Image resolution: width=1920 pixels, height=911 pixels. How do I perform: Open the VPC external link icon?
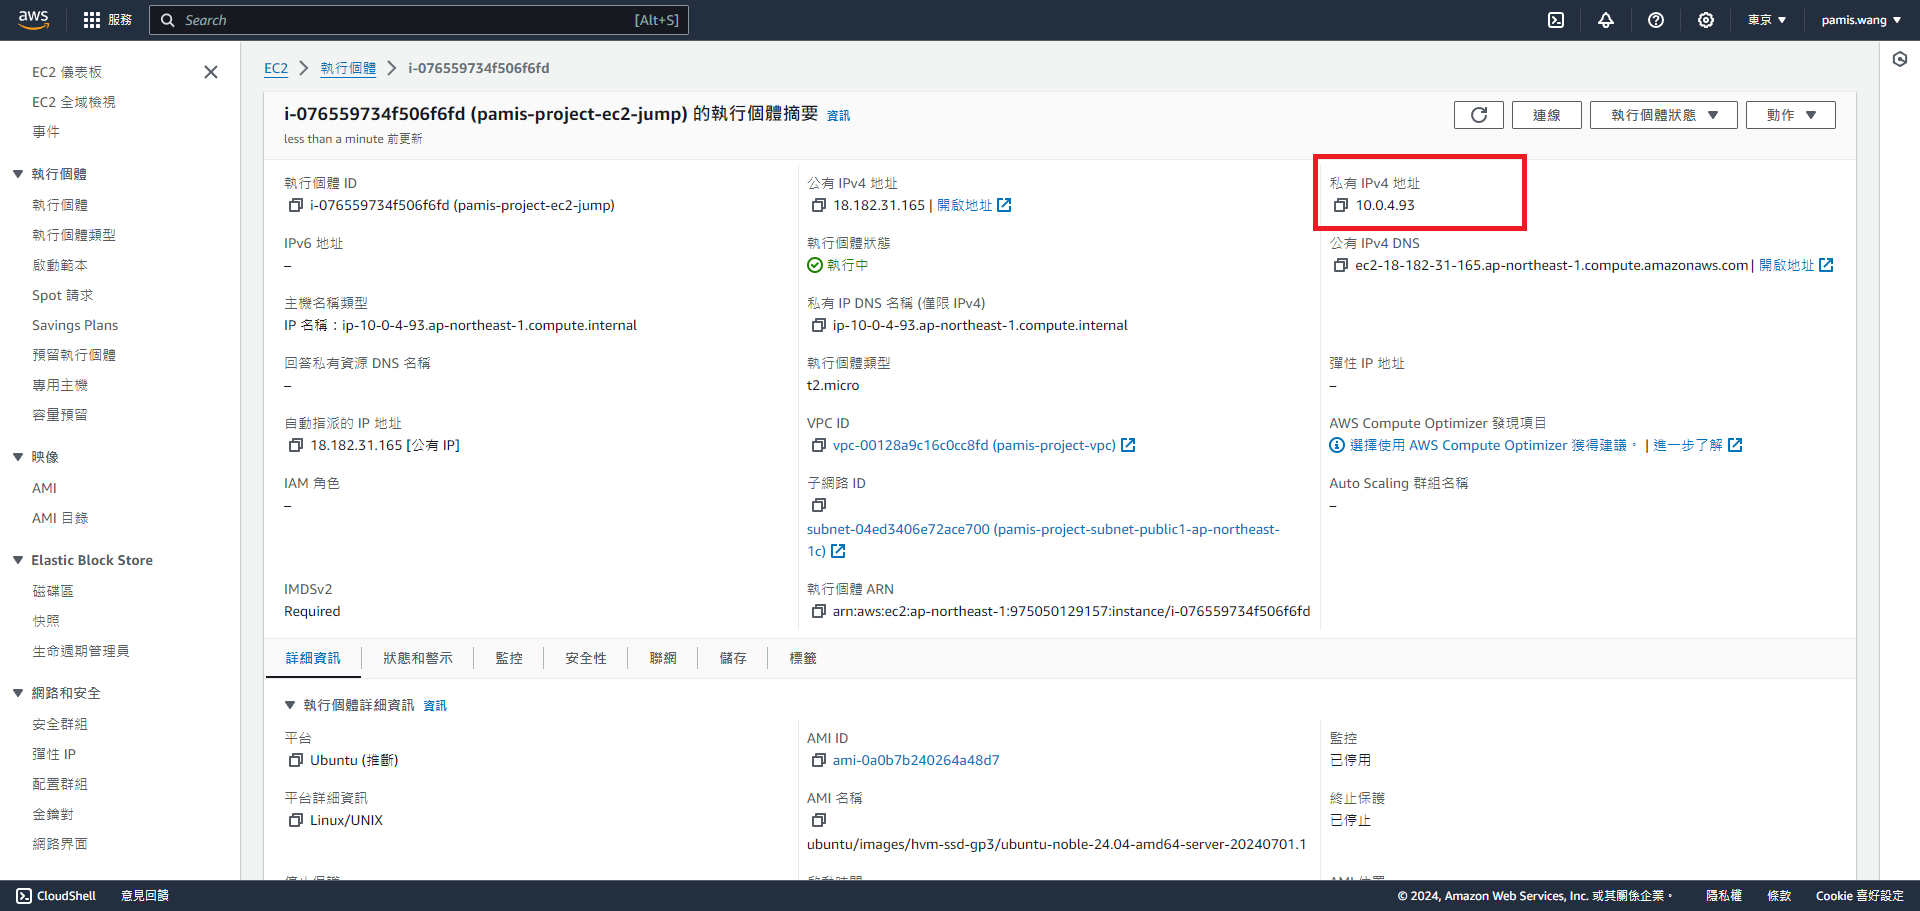(1128, 445)
